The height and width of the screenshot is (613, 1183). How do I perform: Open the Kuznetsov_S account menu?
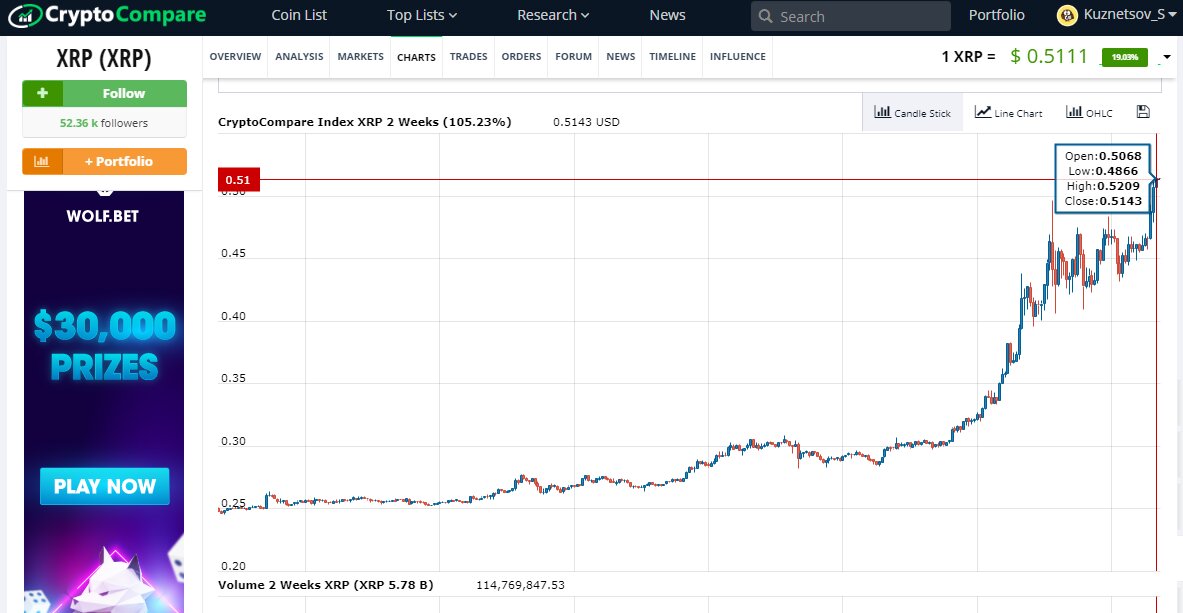tap(1128, 14)
